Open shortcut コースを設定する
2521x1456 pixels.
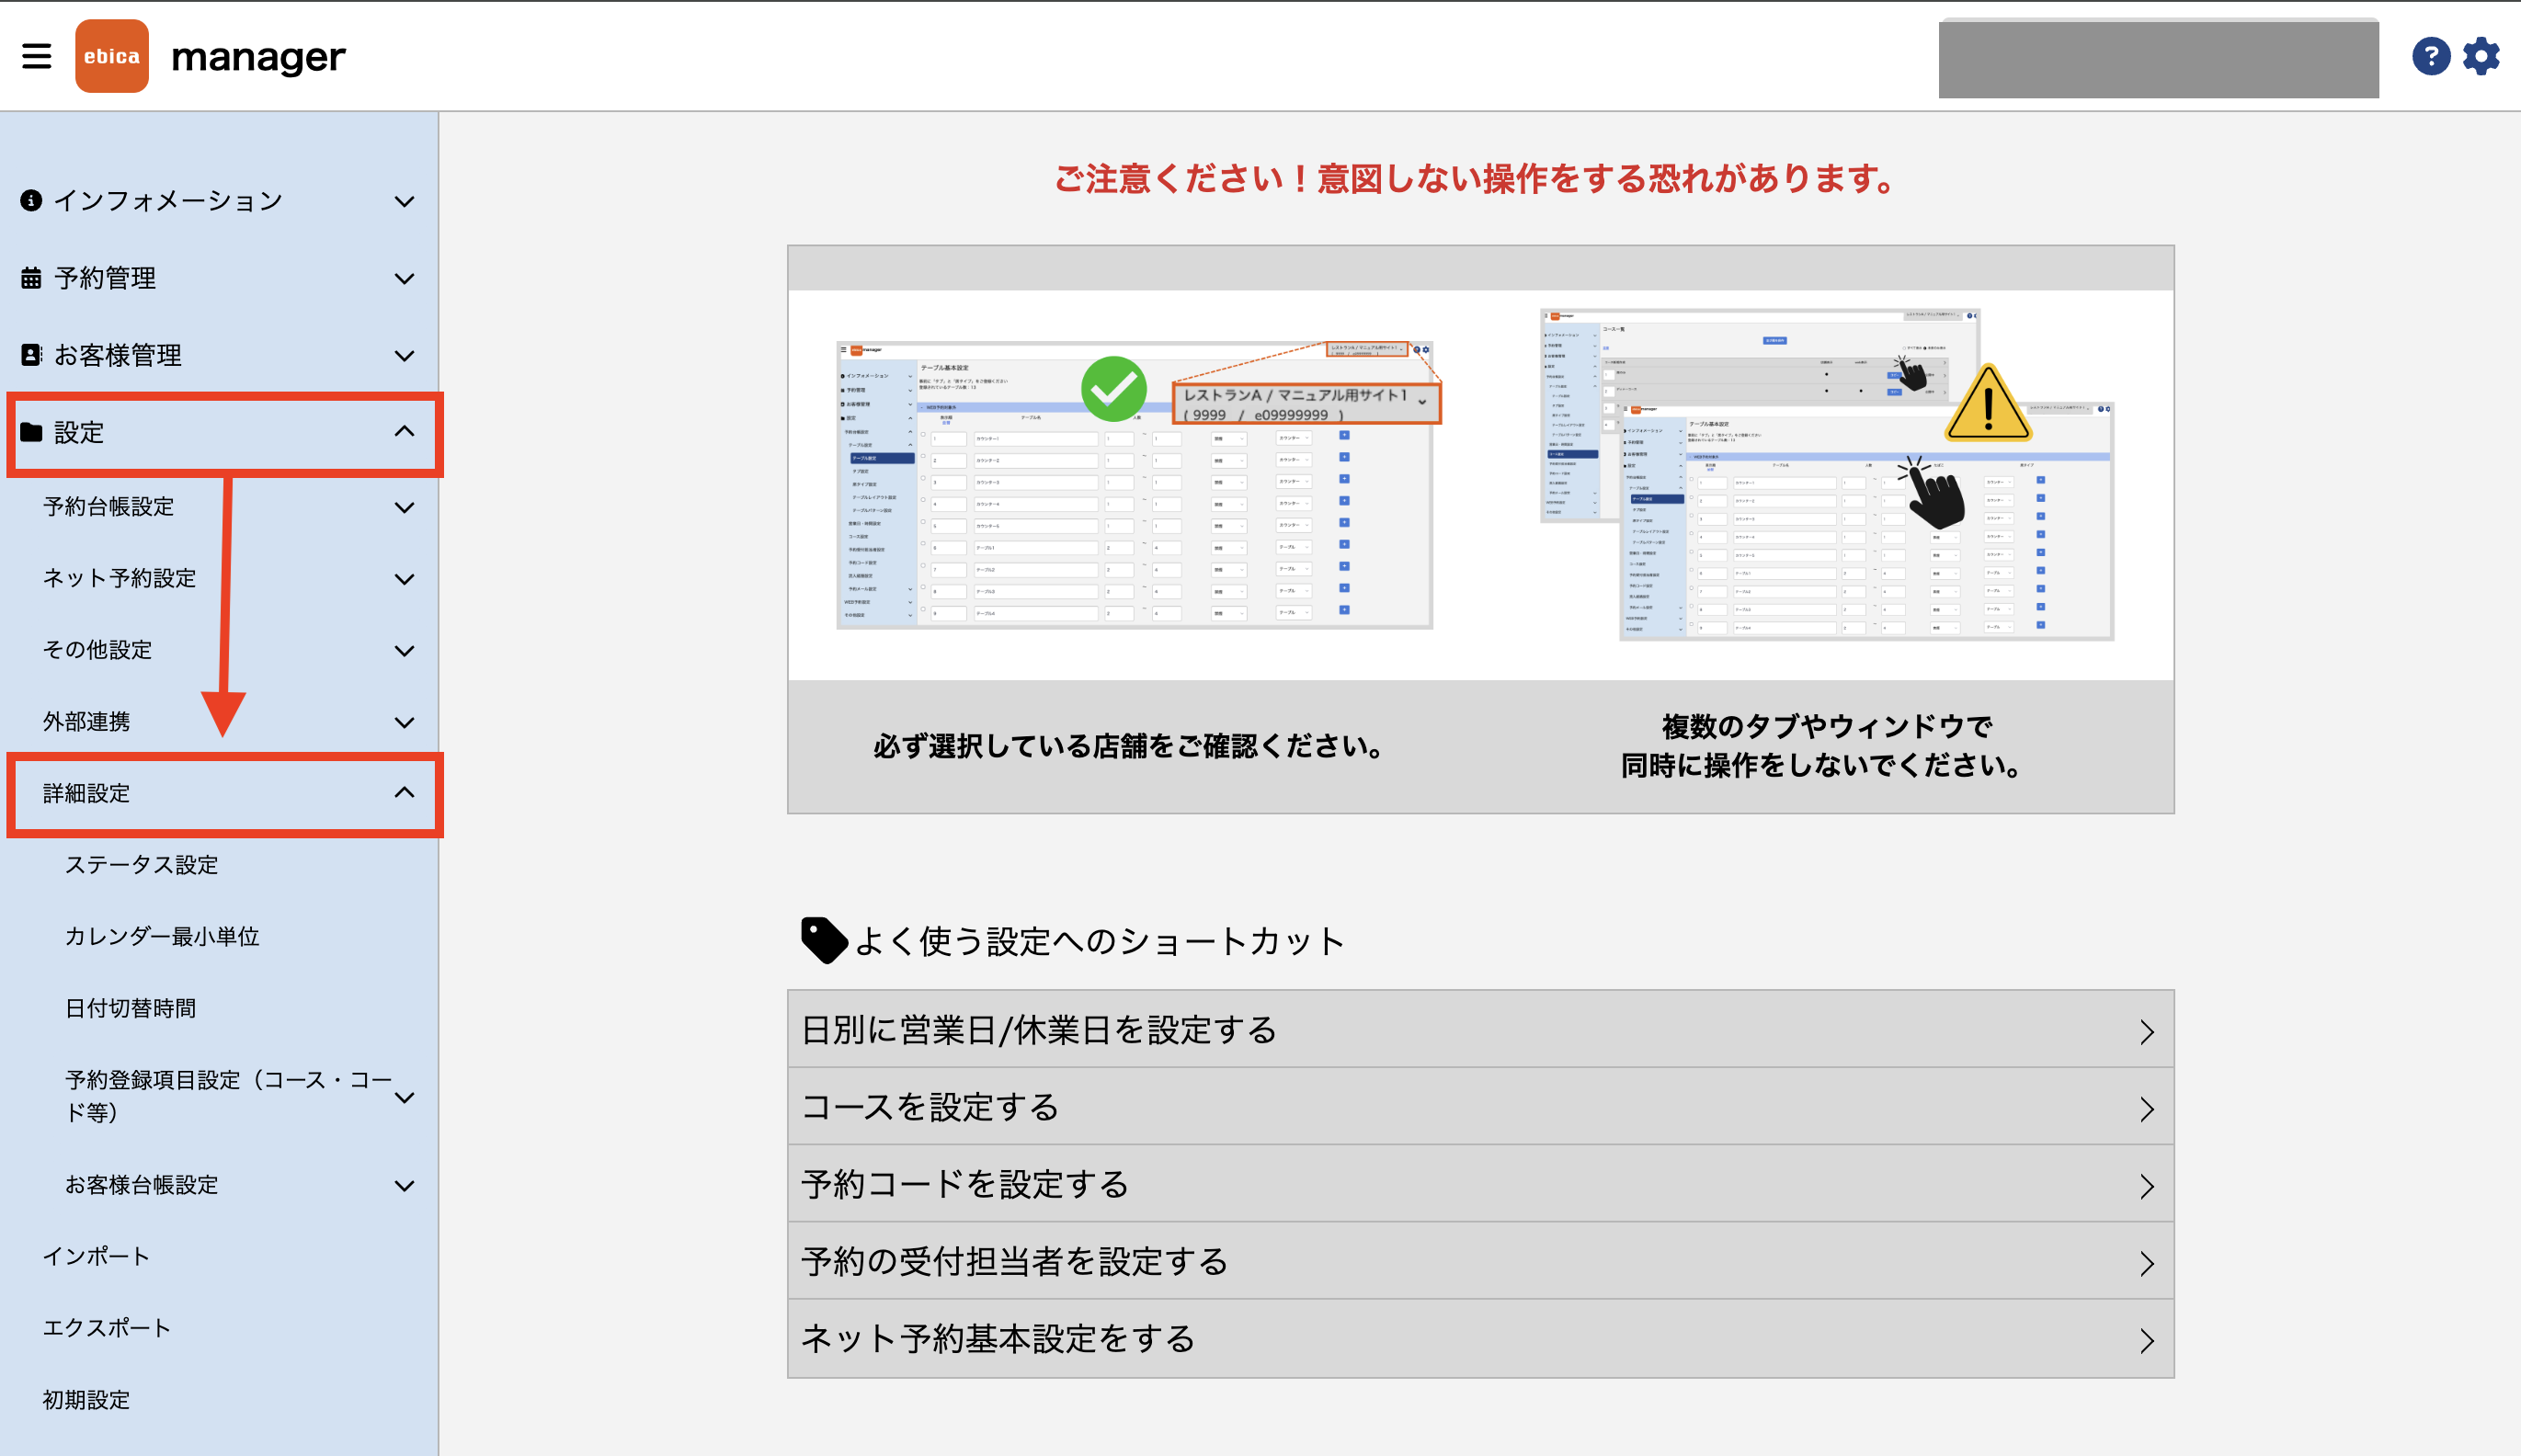point(1480,1106)
